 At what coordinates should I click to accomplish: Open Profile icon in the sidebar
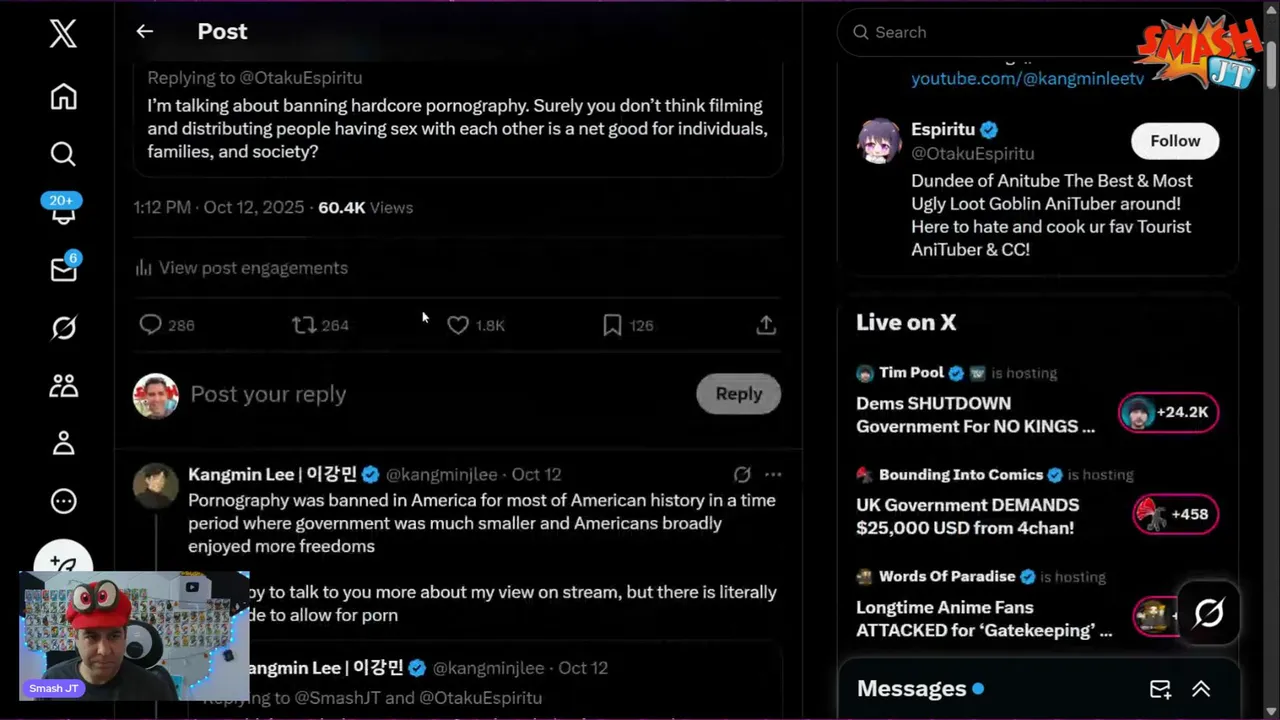63,443
